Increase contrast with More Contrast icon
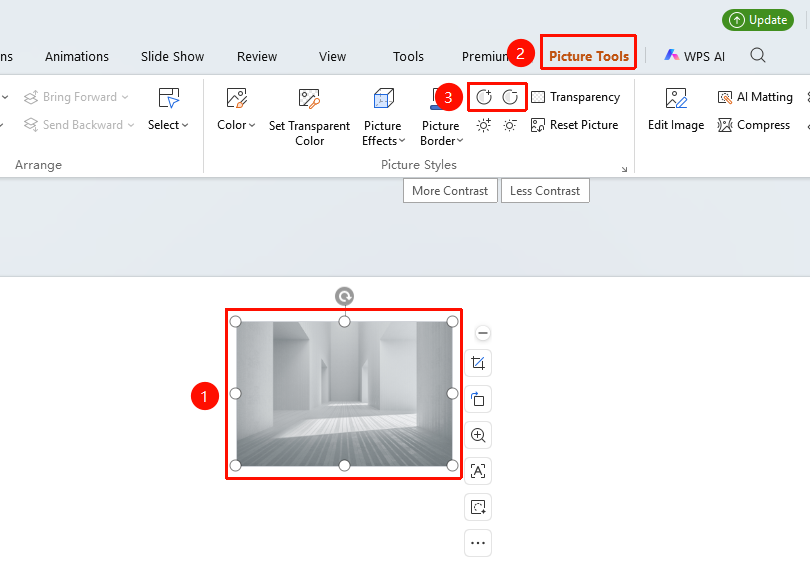The width and height of the screenshot is (810, 571). [x=484, y=97]
